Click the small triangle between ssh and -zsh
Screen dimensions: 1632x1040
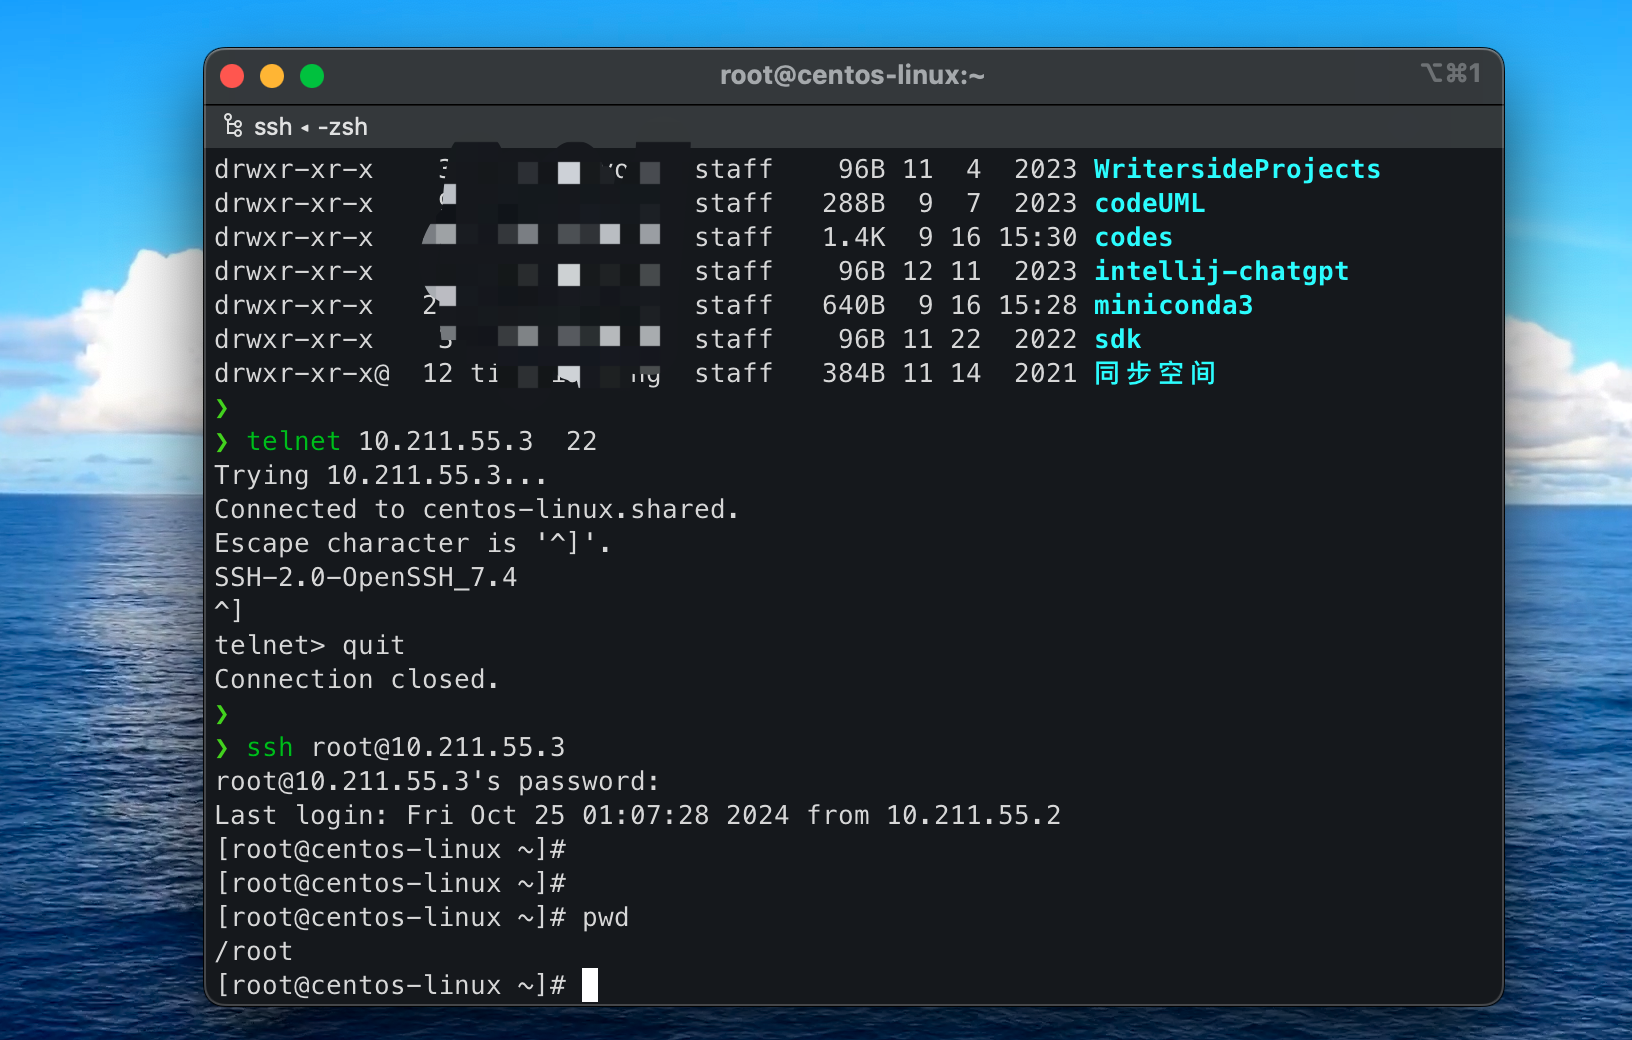305,128
